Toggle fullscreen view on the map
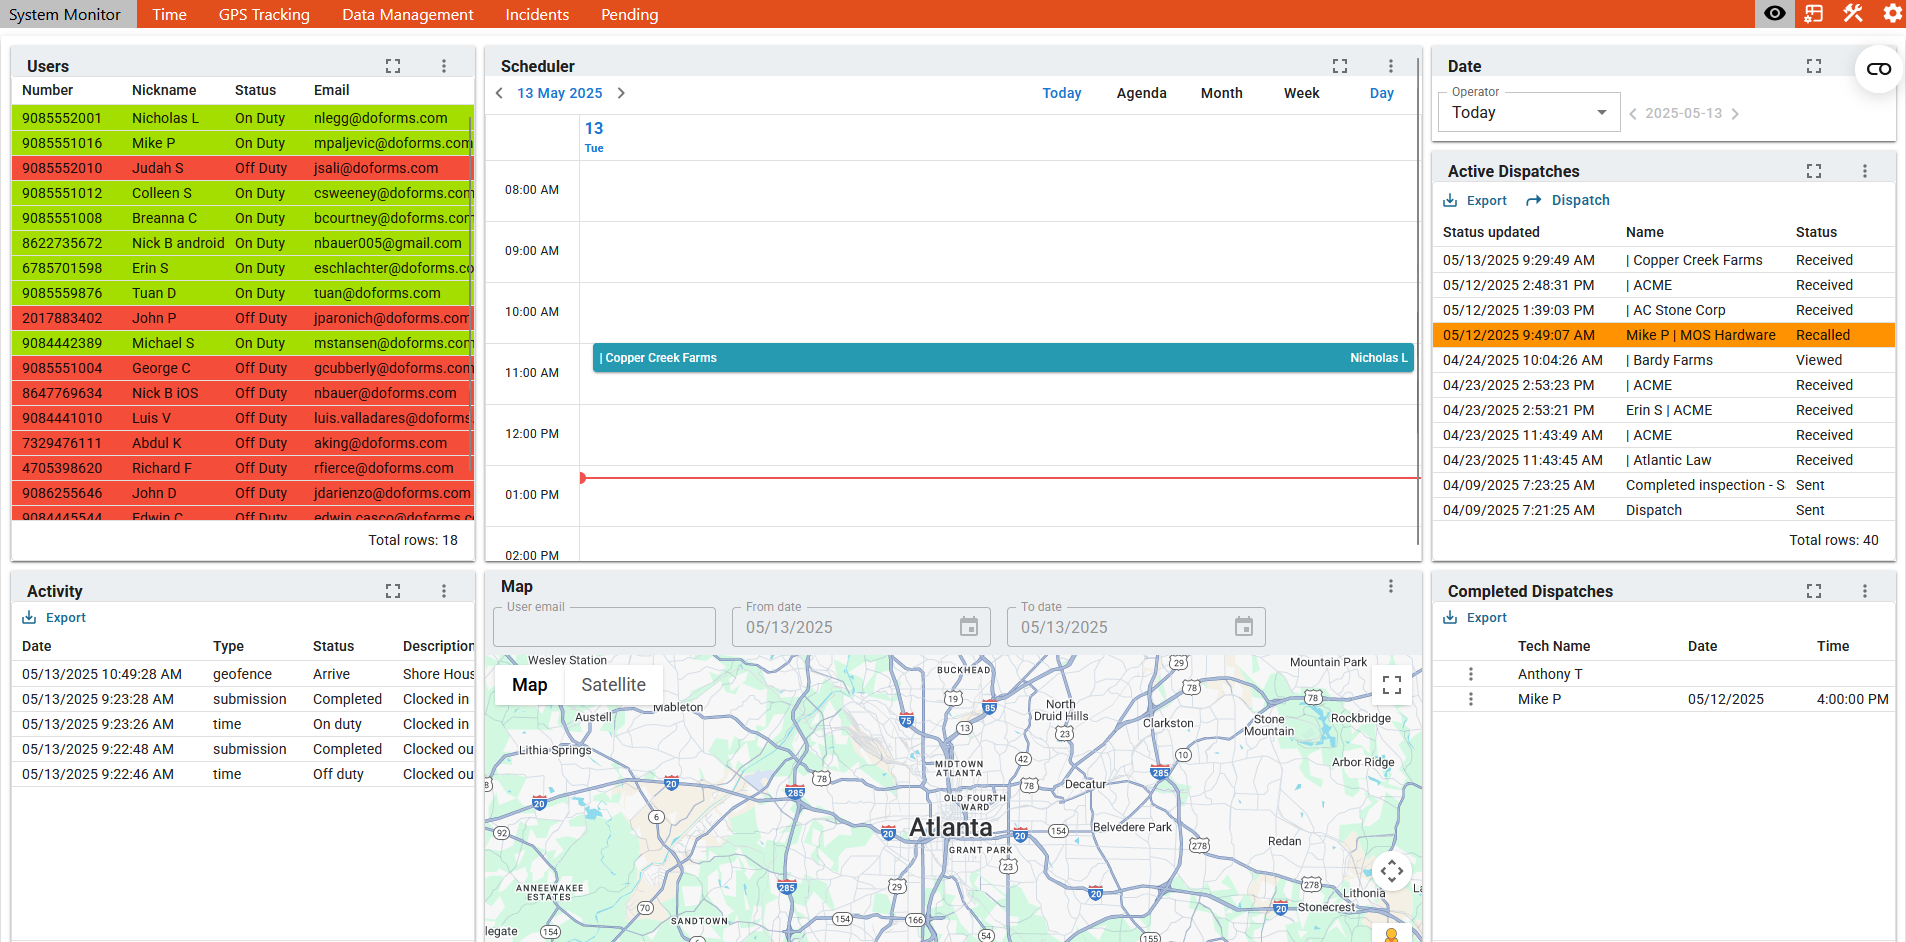Screen dimensions: 1906x942 coord(1391,685)
